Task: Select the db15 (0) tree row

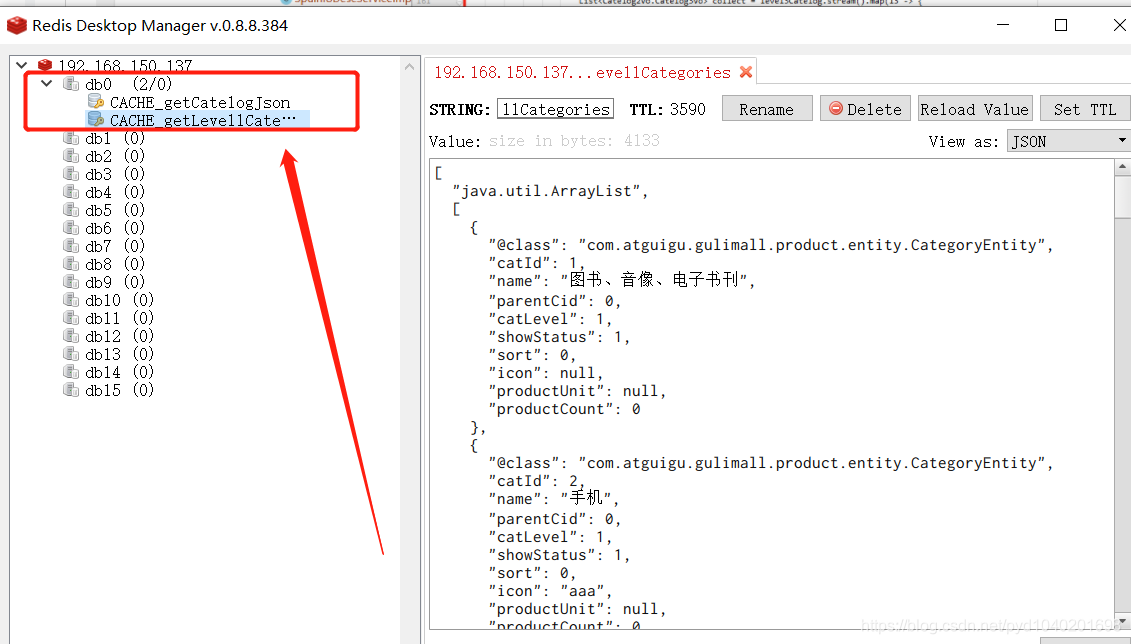Action: [x=118, y=390]
